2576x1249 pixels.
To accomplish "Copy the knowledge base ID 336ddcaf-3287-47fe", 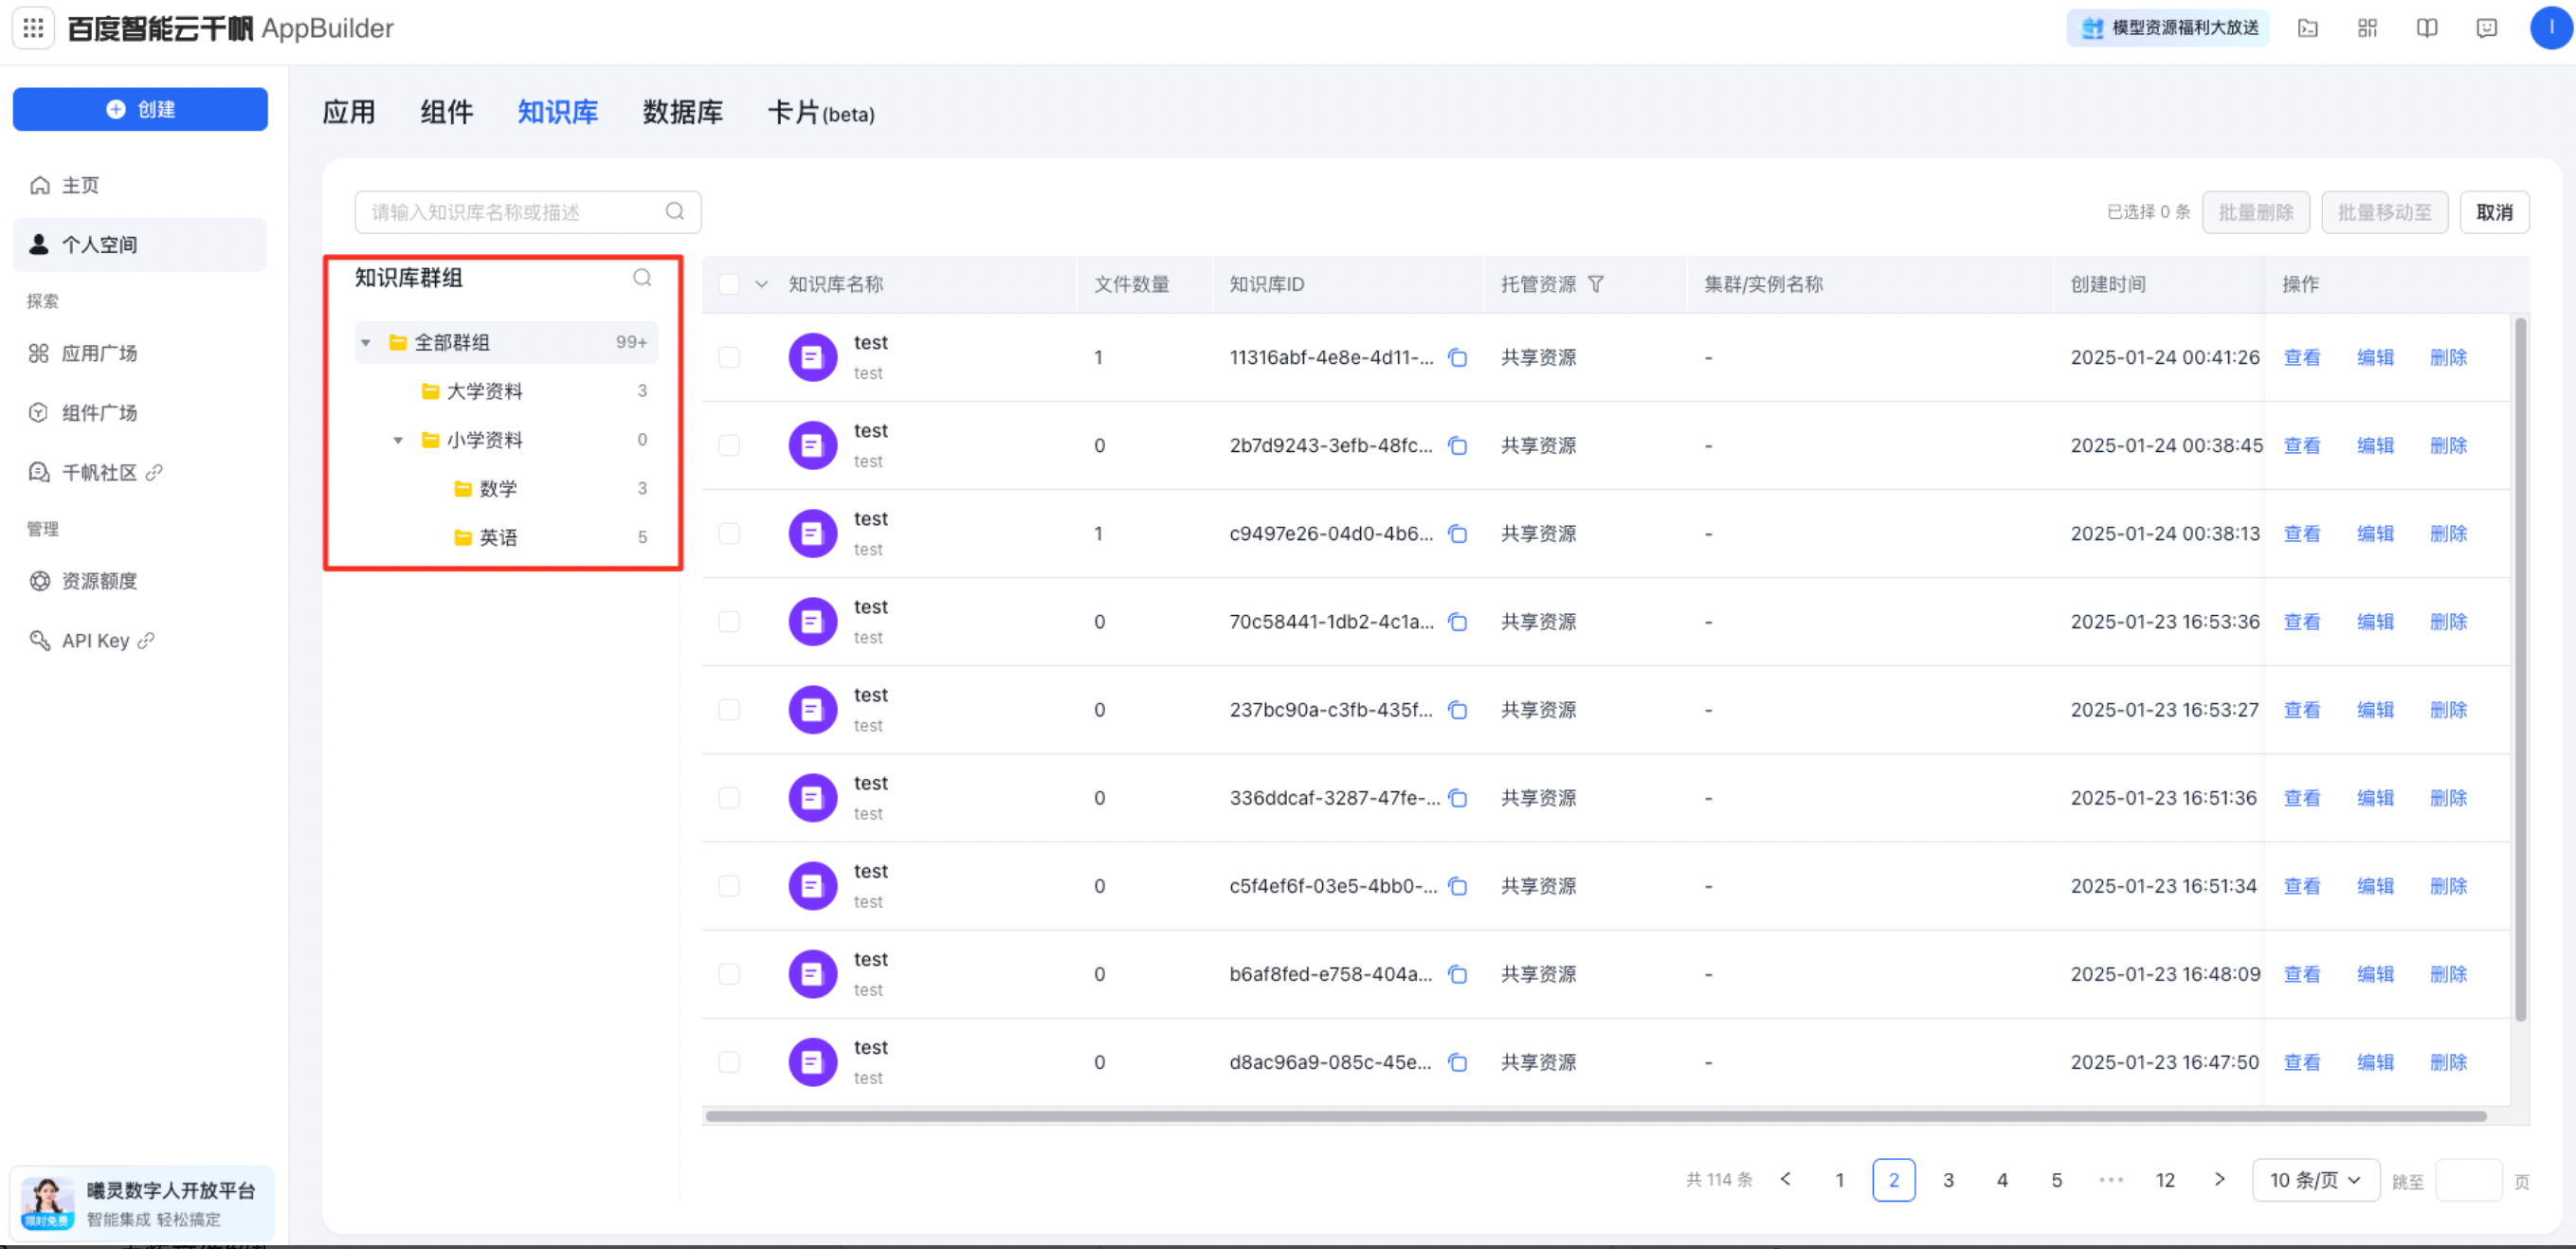I will tap(1458, 797).
